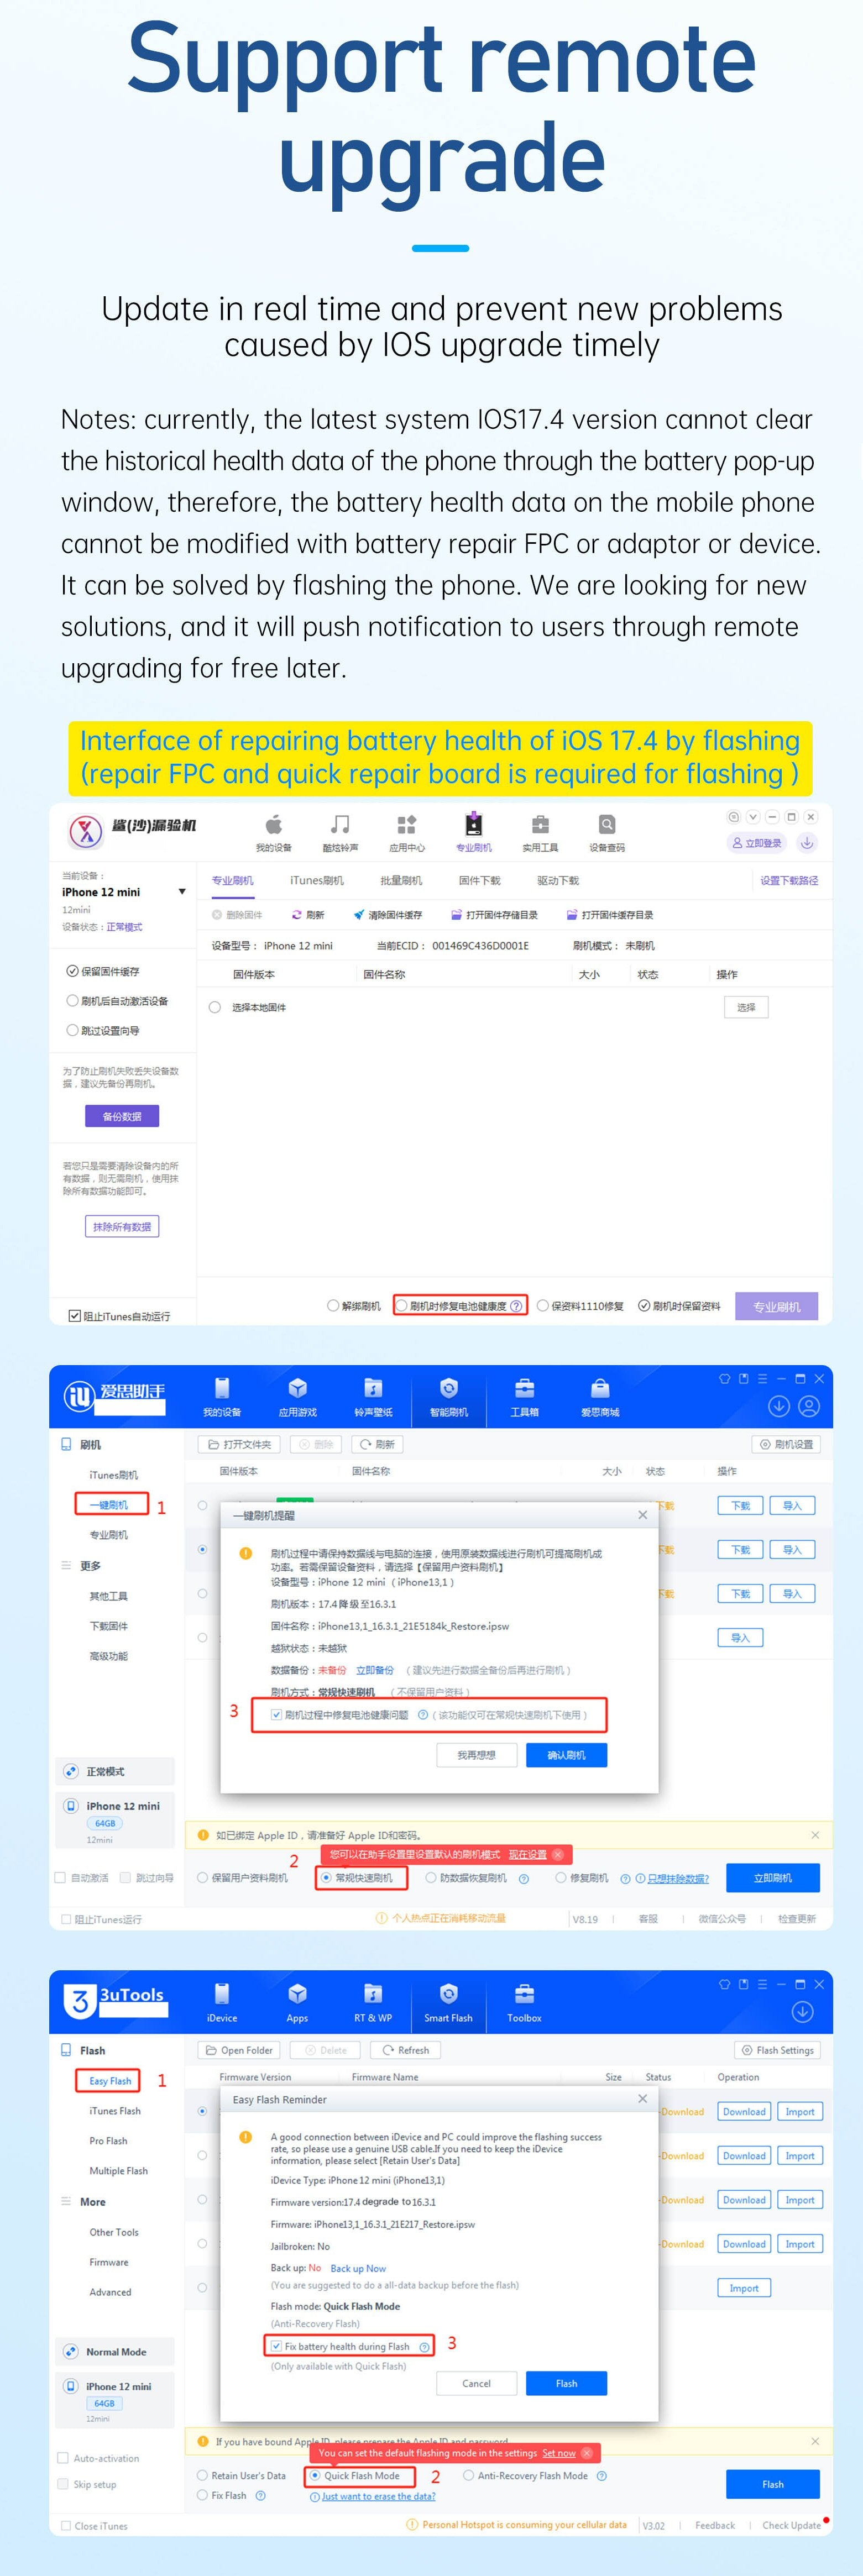The image size is (863, 2576).
Task: Open 工具箱 icon in 爱思助手
Action: [x=524, y=1388]
